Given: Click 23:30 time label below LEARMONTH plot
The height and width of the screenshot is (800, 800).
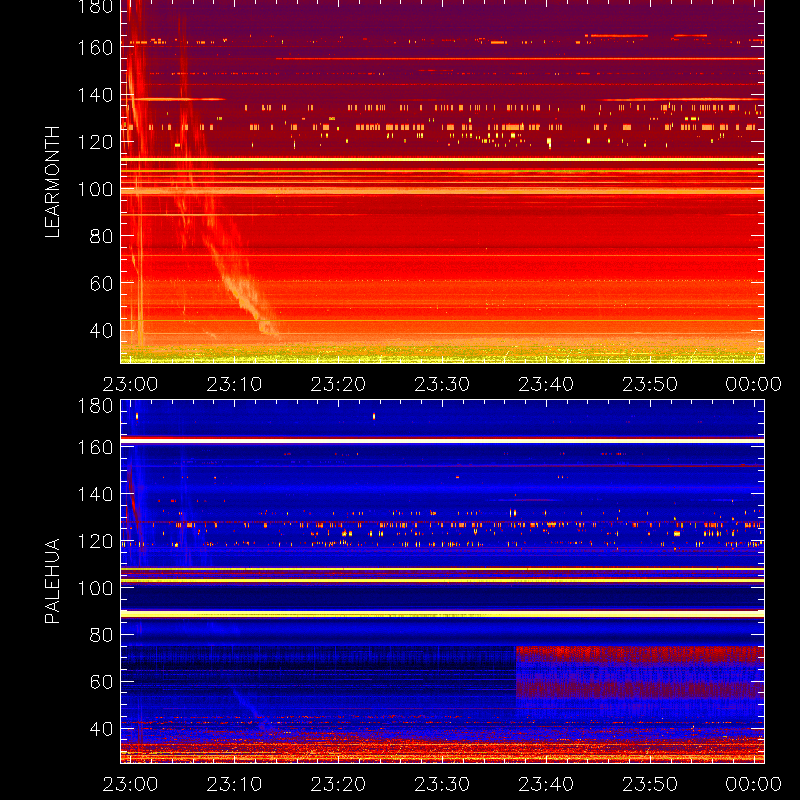Looking at the screenshot, I should coord(442,384).
